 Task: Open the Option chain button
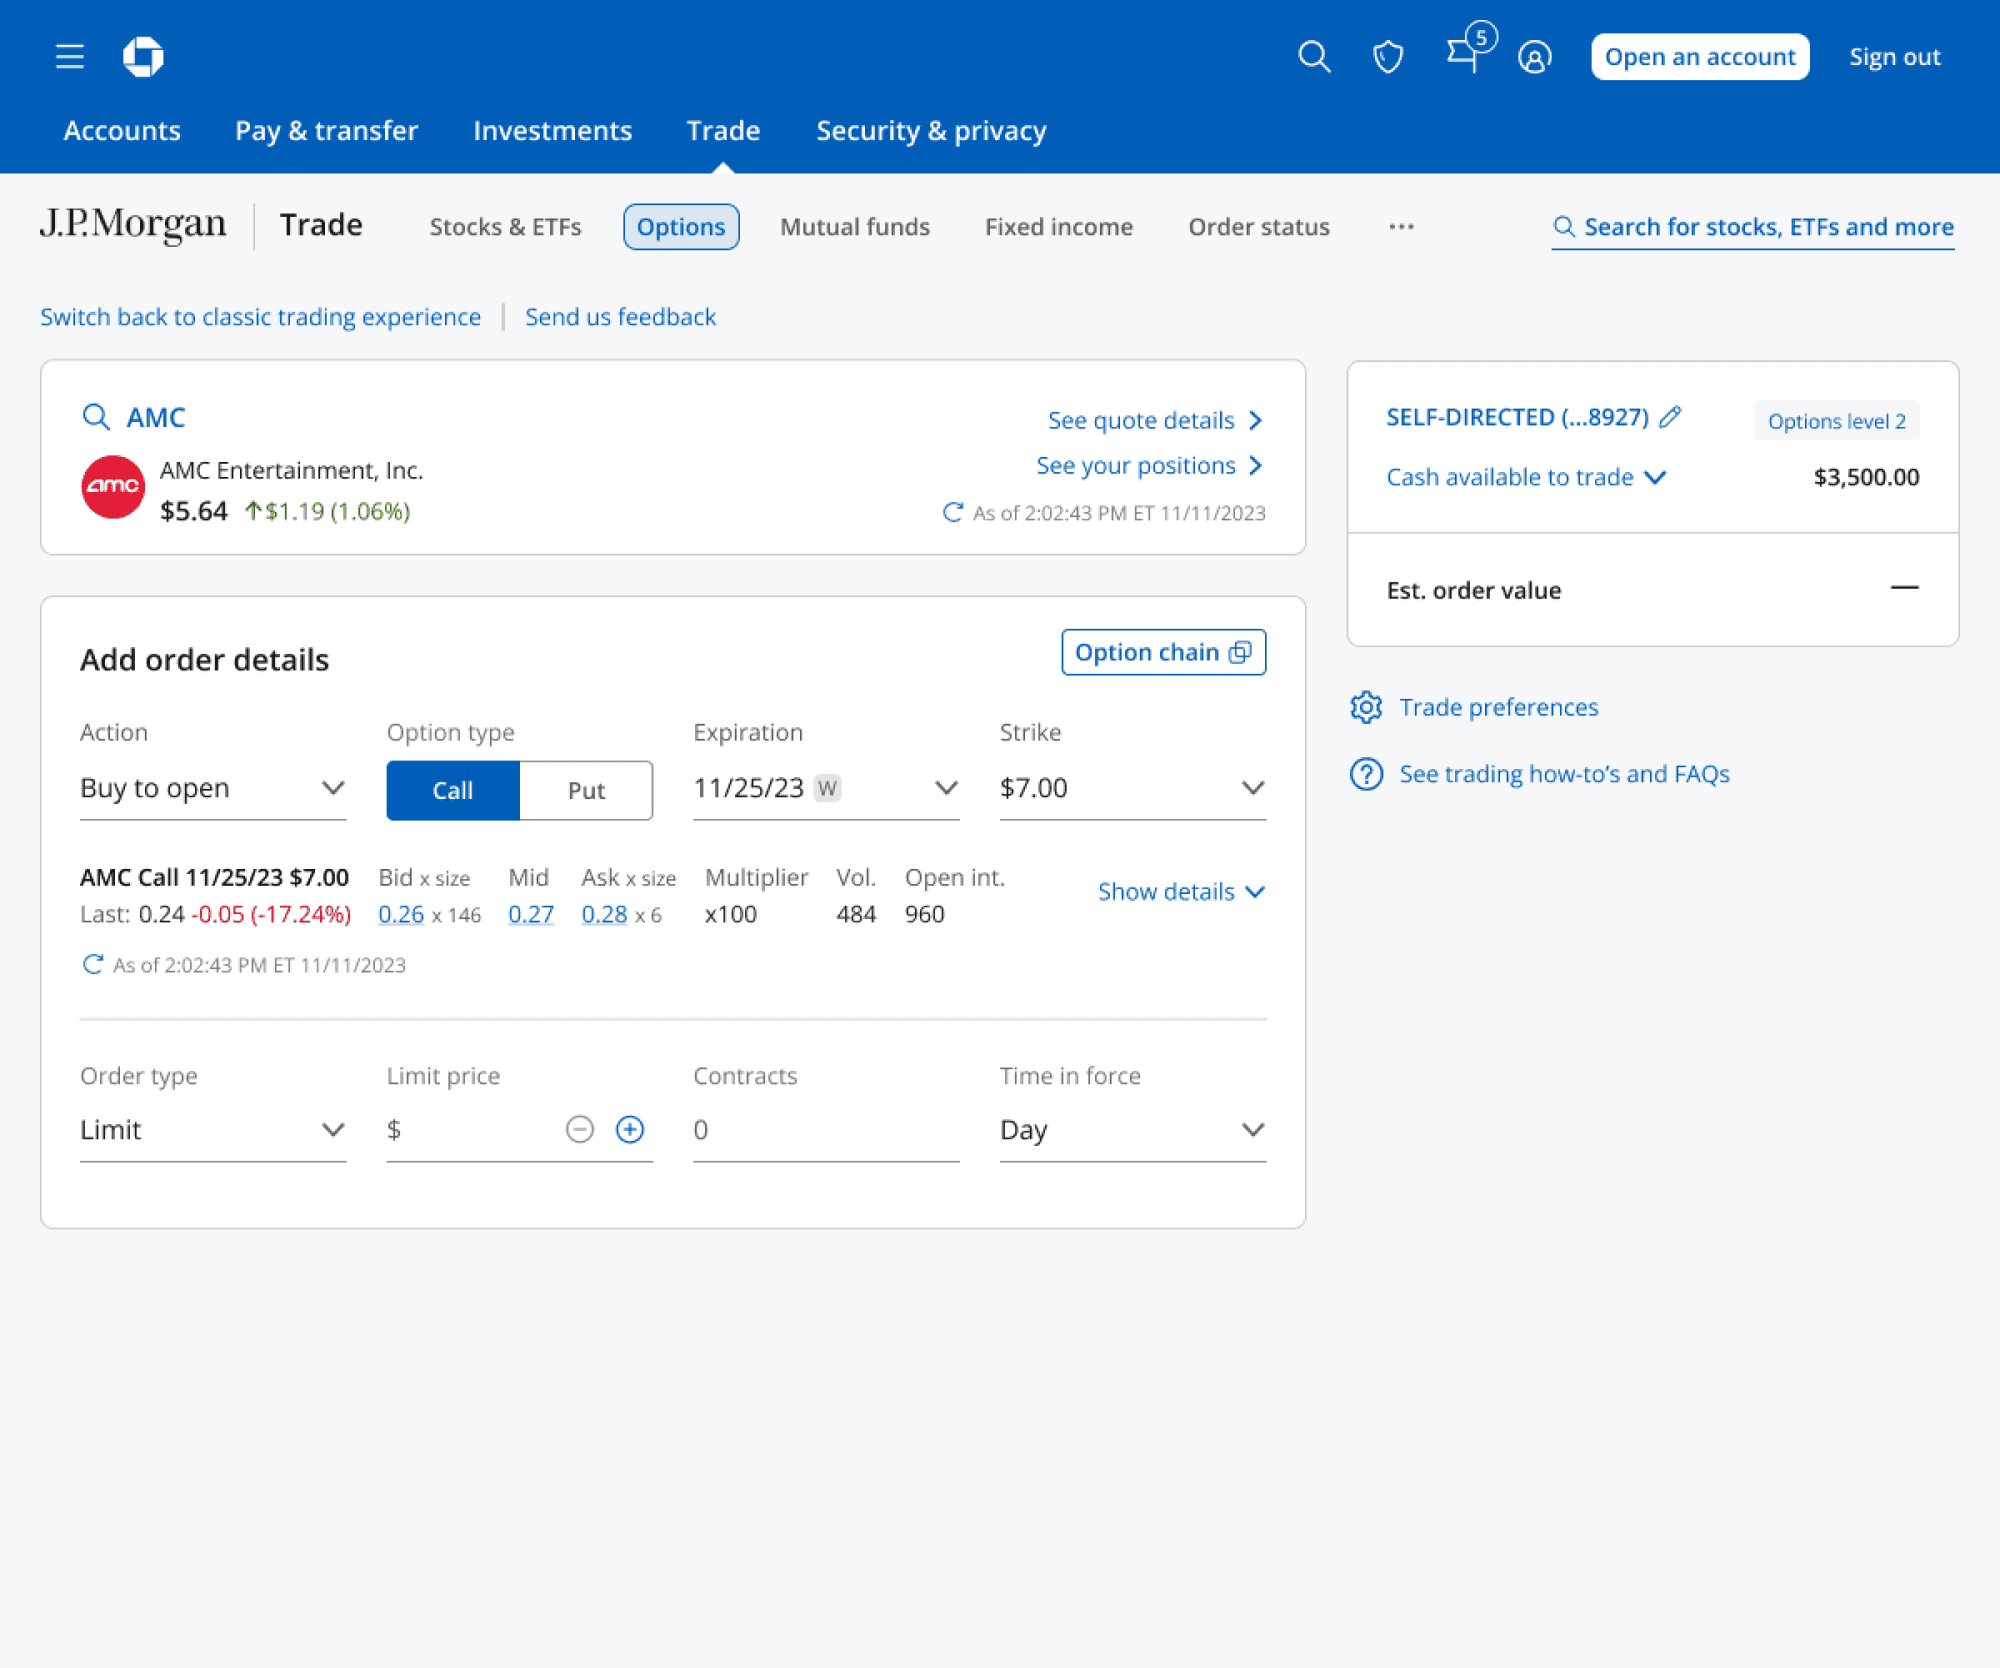tap(1163, 652)
